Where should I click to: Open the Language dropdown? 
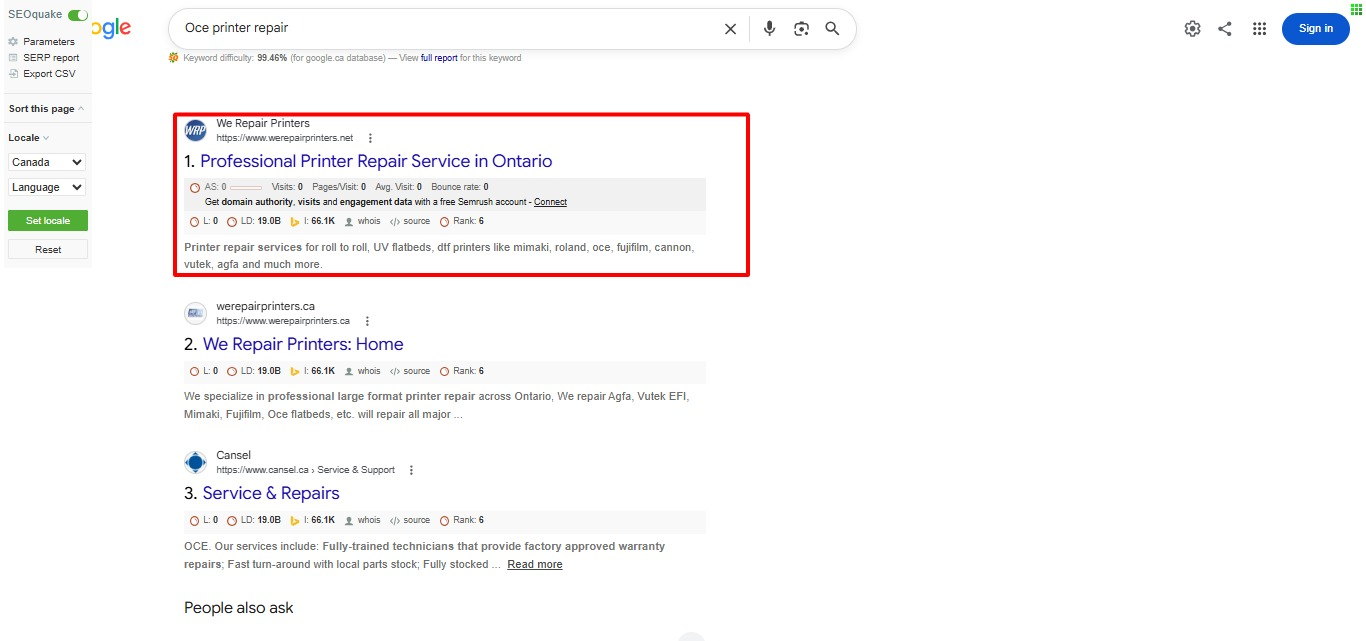pos(47,187)
